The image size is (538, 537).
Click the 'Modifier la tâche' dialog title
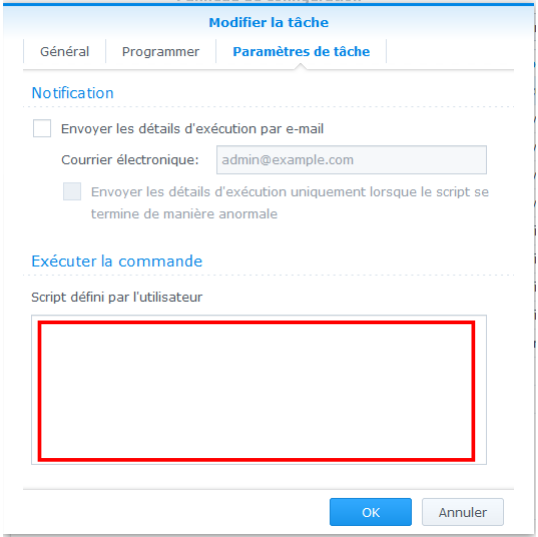tap(269, 23)
